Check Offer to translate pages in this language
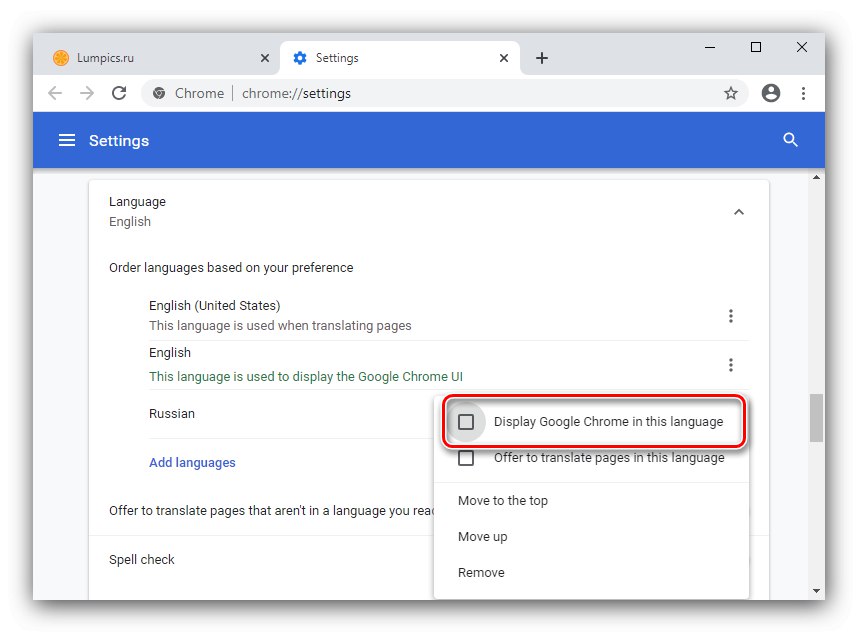The width and height of the screenshot is (858, 633). 466,458
